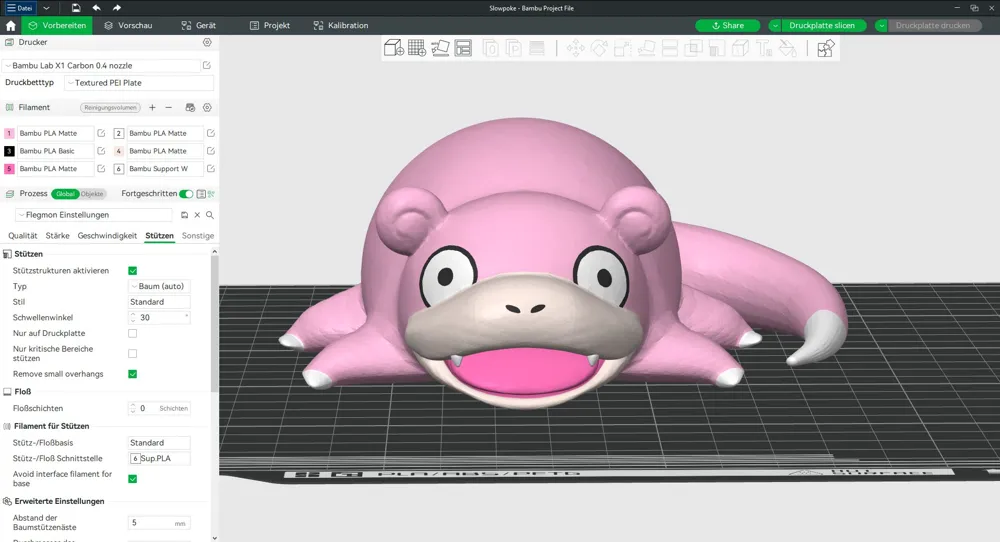Open the Datei menu dropdown arrow
1000x542 pixels.
coord(47,8)
